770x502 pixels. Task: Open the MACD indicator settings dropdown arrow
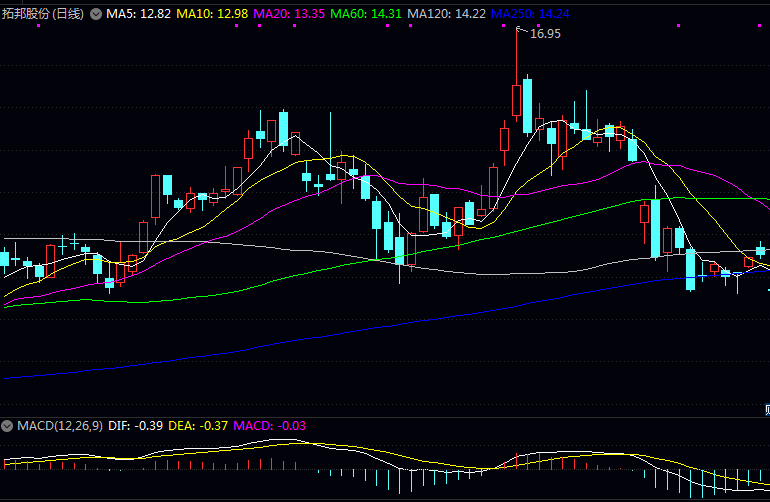8,425
